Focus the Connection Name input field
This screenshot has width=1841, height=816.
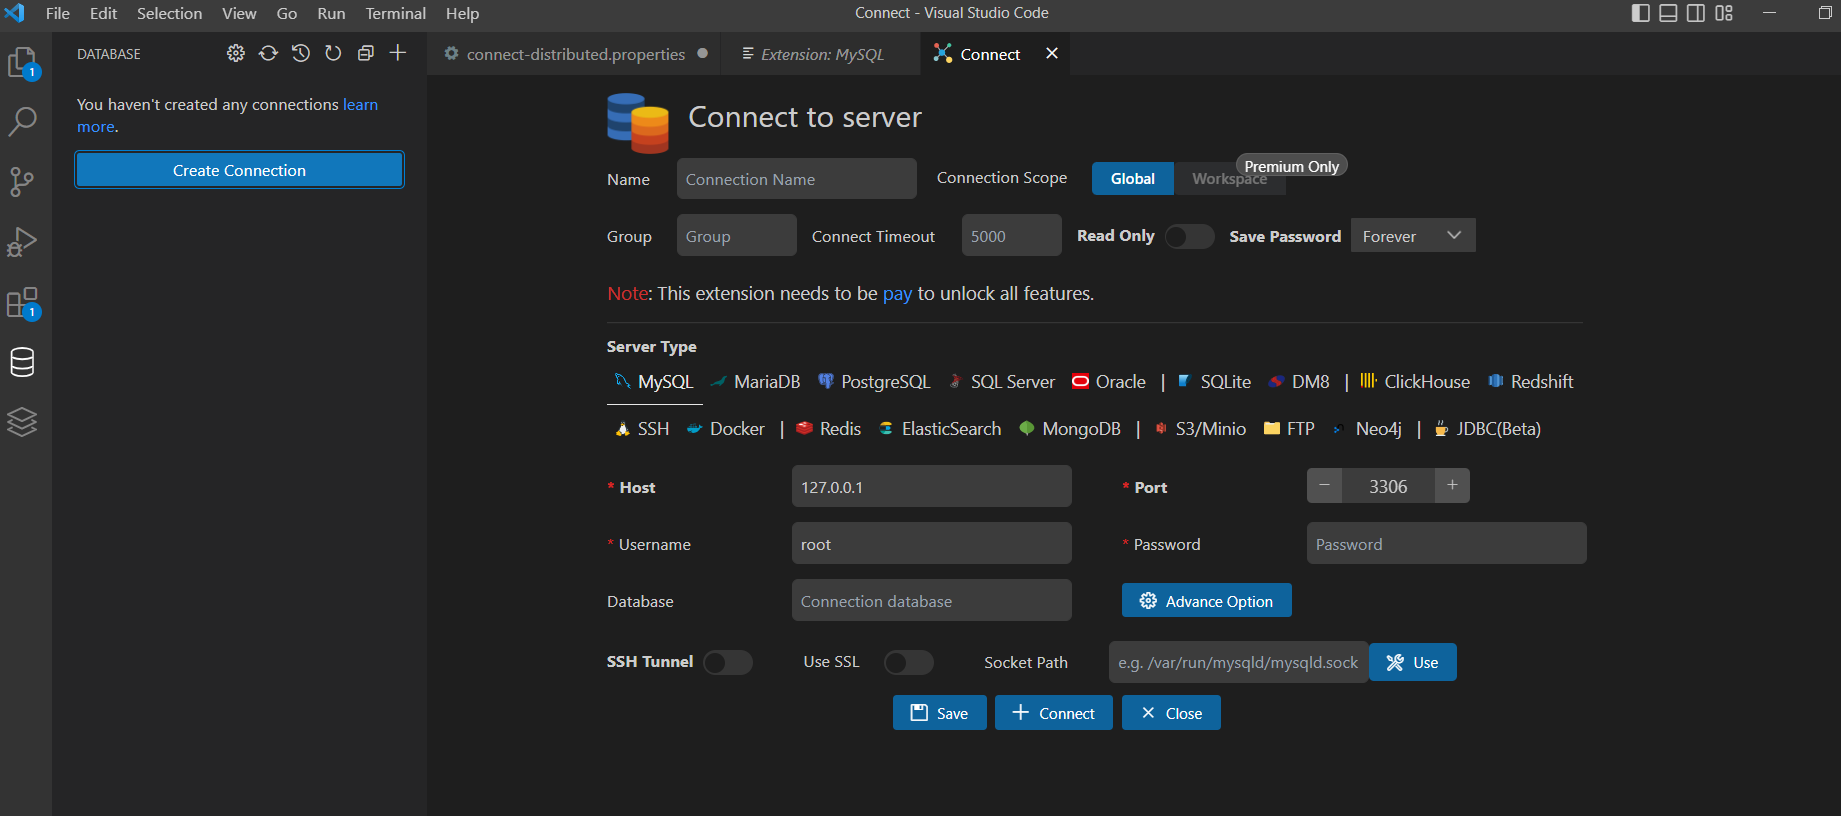(797, 179)
